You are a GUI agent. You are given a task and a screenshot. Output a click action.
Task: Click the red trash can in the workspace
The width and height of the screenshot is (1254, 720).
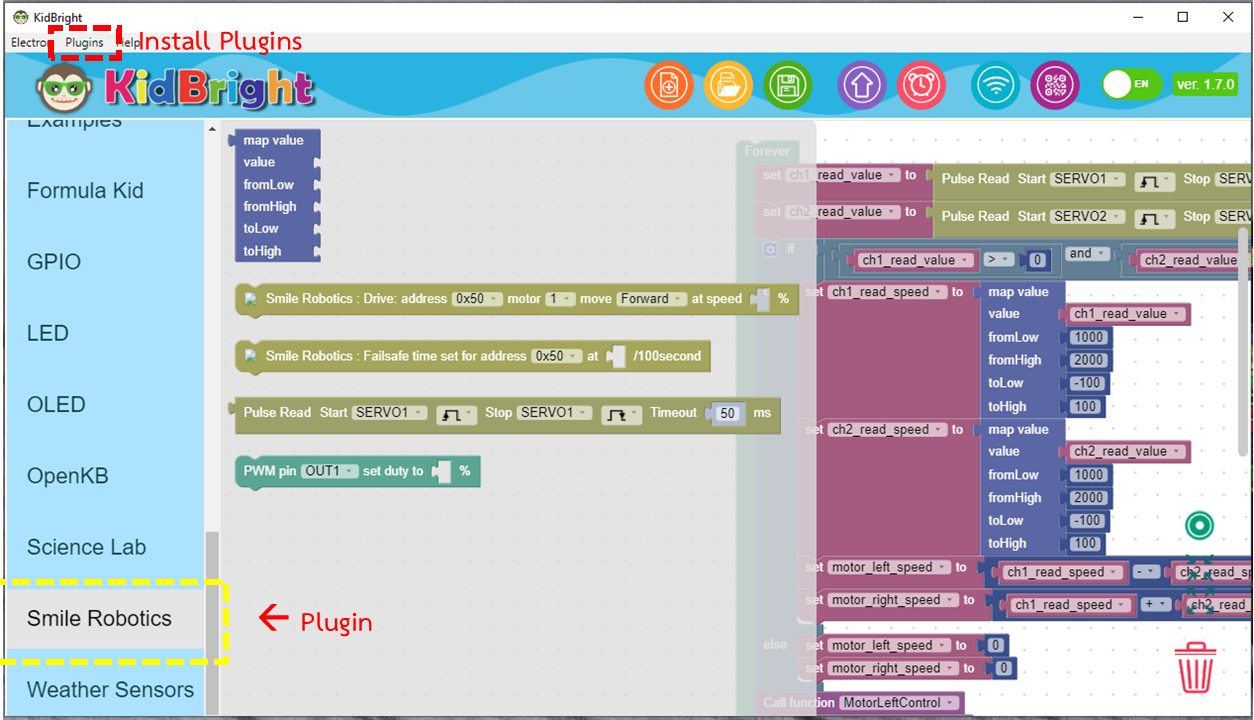tap(1195, 667)
